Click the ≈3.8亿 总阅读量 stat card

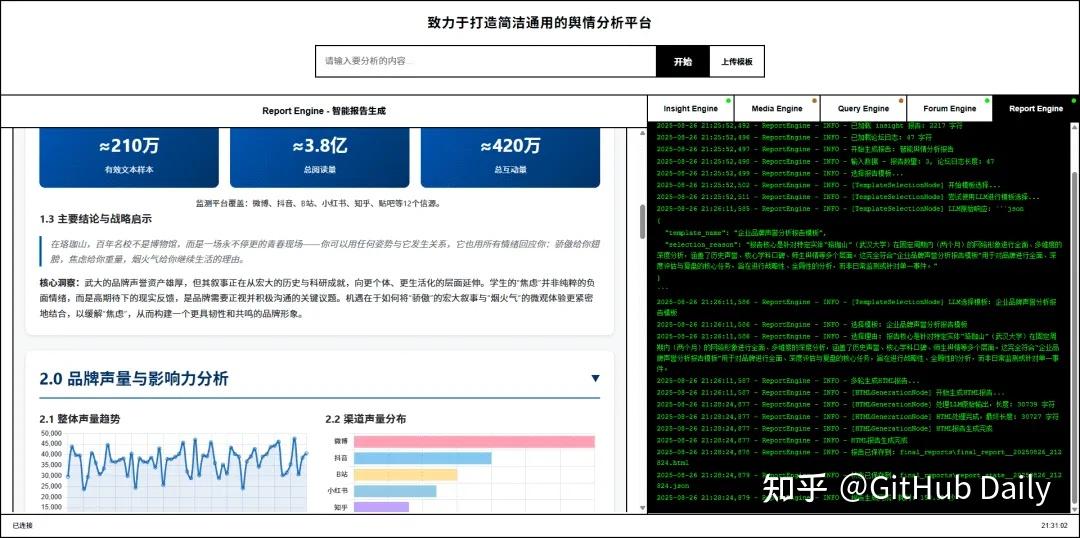[x=320, y=155]
